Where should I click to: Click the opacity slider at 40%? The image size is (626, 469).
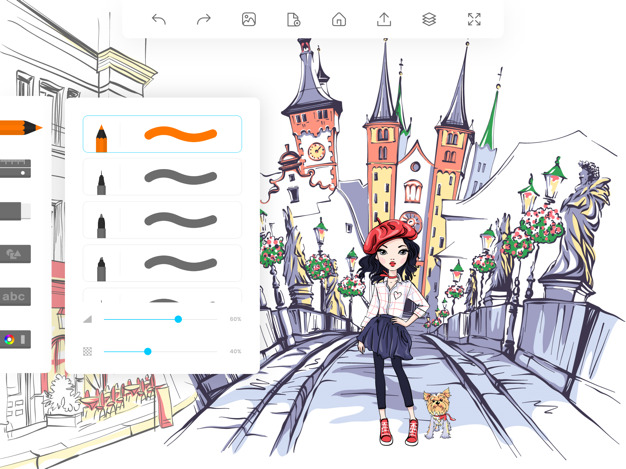point(148,351)
